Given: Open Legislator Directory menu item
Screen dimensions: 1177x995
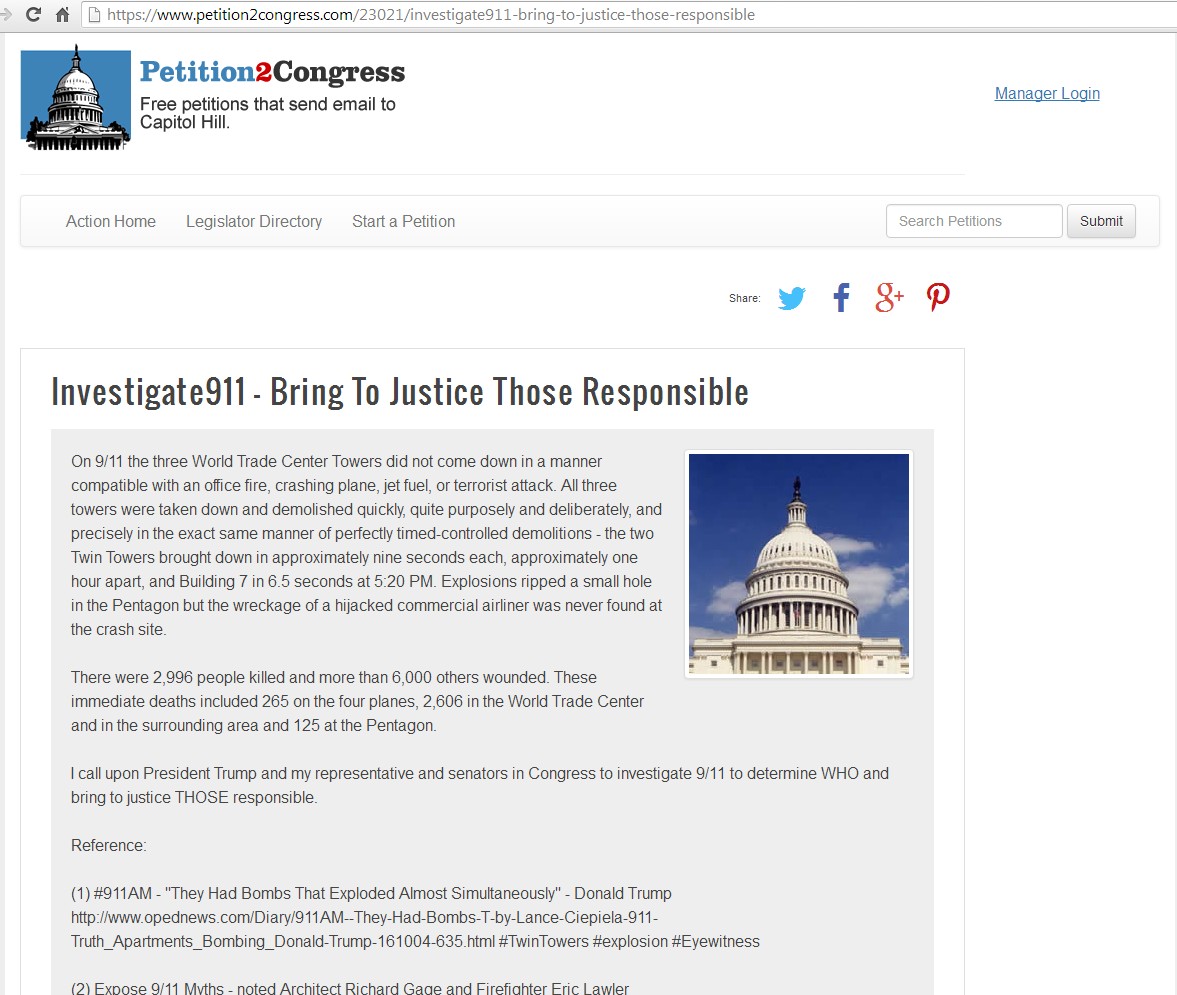Looking at the screenshot, I should click(254, 221).
